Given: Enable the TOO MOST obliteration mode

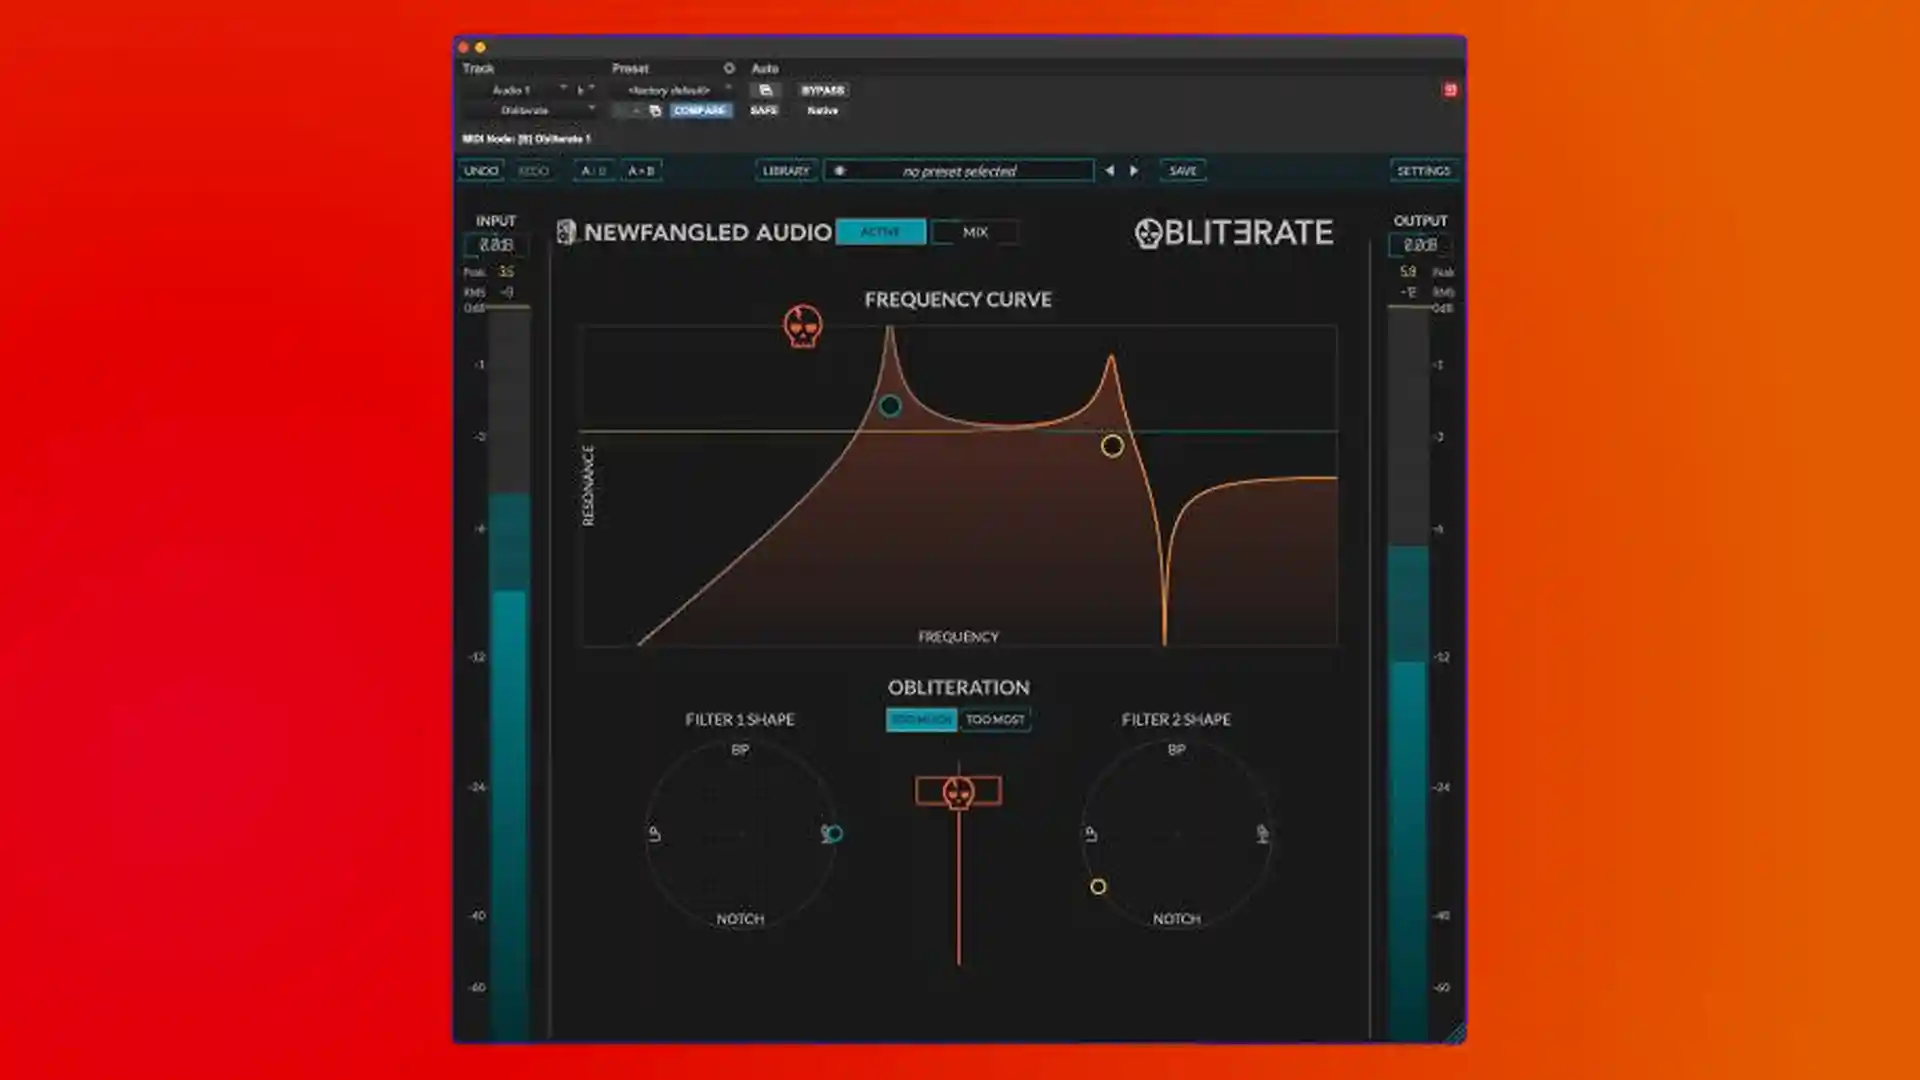Looking at the screenshot, I should point(995,719).
